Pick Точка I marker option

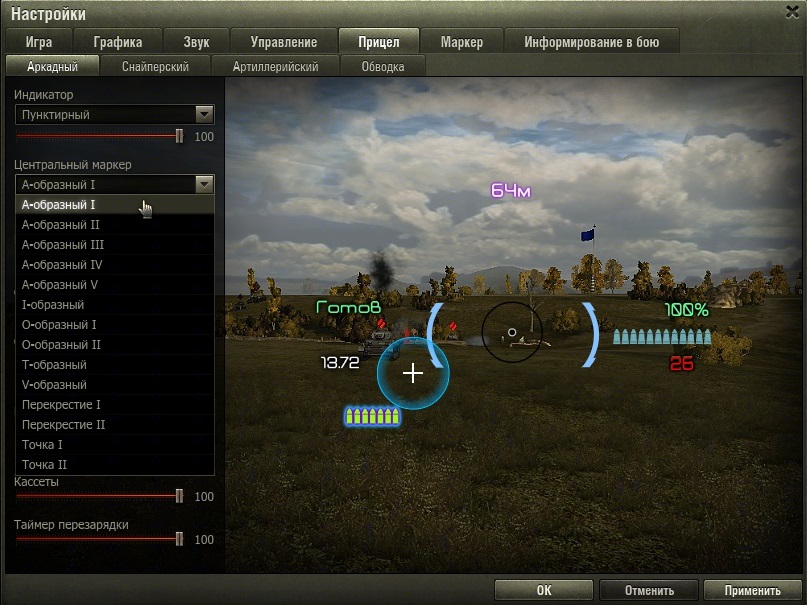tap(115, 445)
